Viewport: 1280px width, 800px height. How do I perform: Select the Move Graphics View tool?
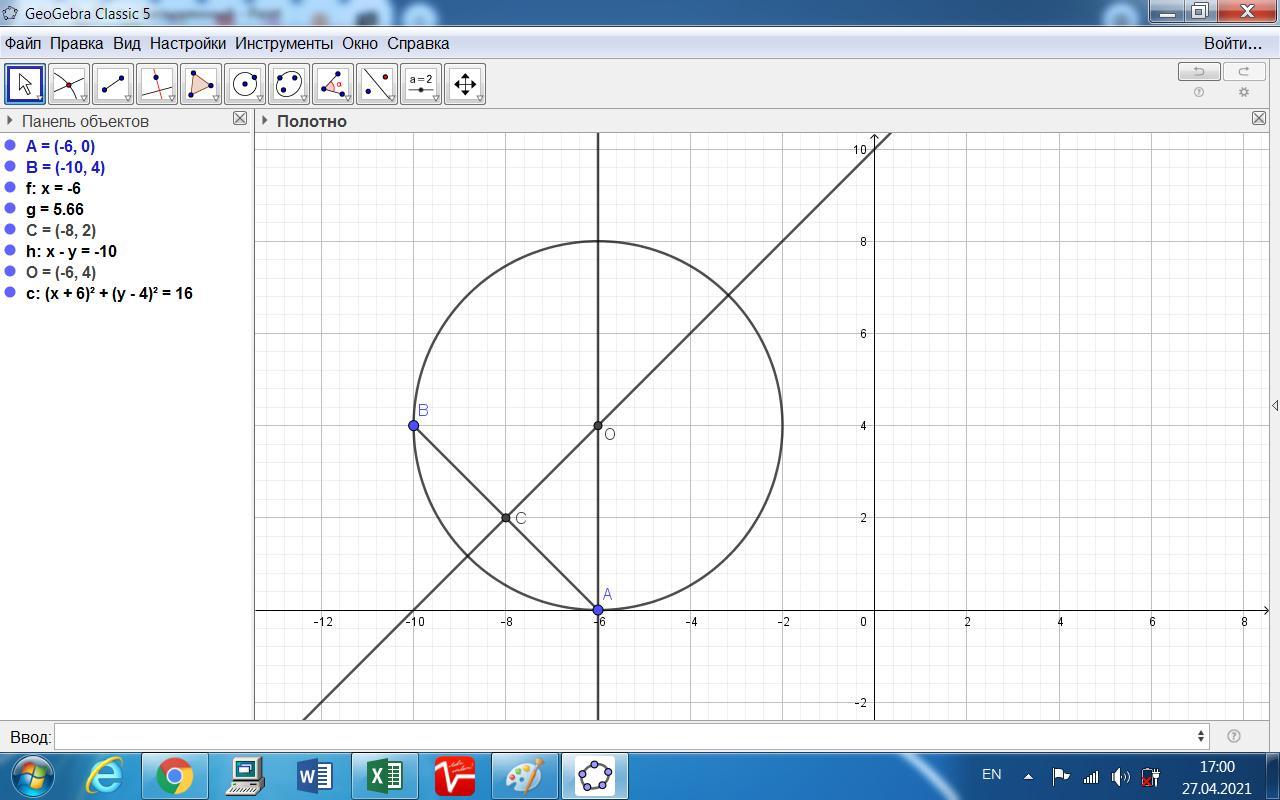point(465,84)
